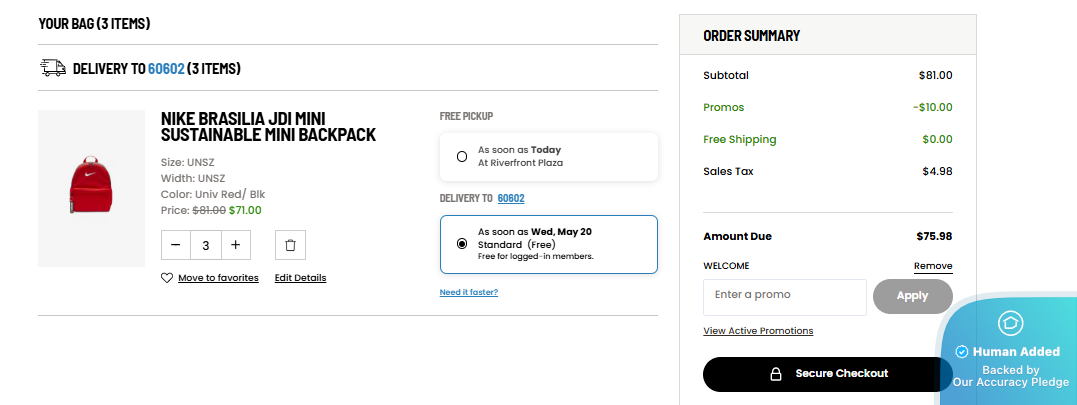The height and width of the screenshot is (405, 1077).
Task: Click the Enter a promo field
Action: (x=784, y=297)
